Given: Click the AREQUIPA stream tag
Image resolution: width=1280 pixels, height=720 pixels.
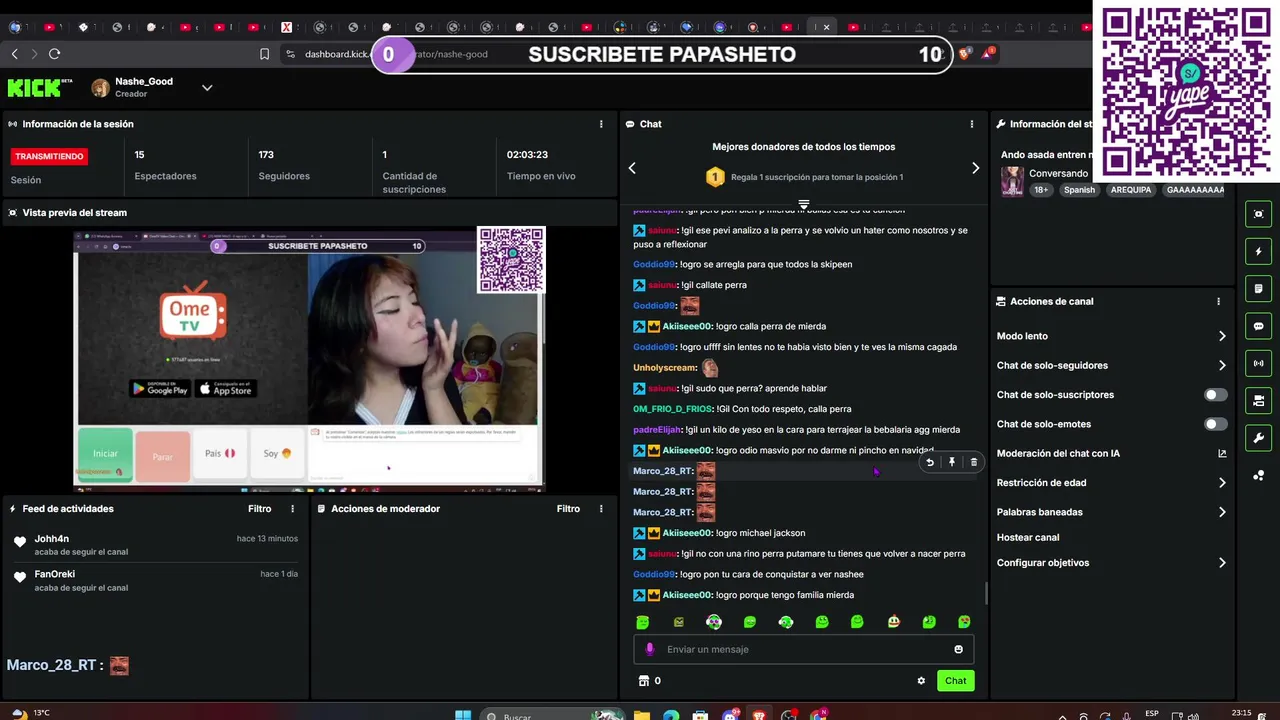Looking at the screenshot, I should pos(1131,190).
